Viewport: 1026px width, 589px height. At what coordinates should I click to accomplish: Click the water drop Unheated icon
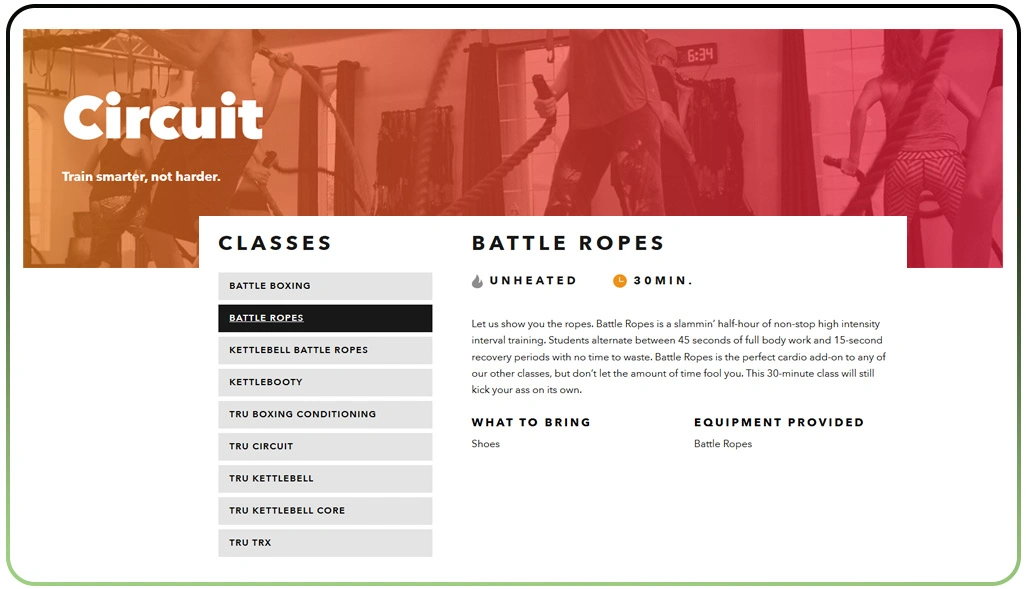(x=478, y=281)
